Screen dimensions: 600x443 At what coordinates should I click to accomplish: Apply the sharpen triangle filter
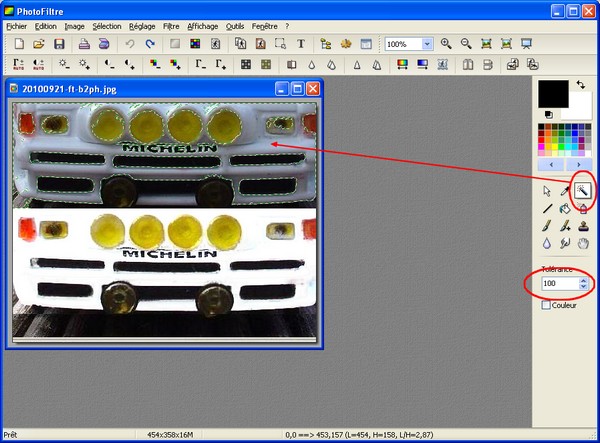point(357,64)
